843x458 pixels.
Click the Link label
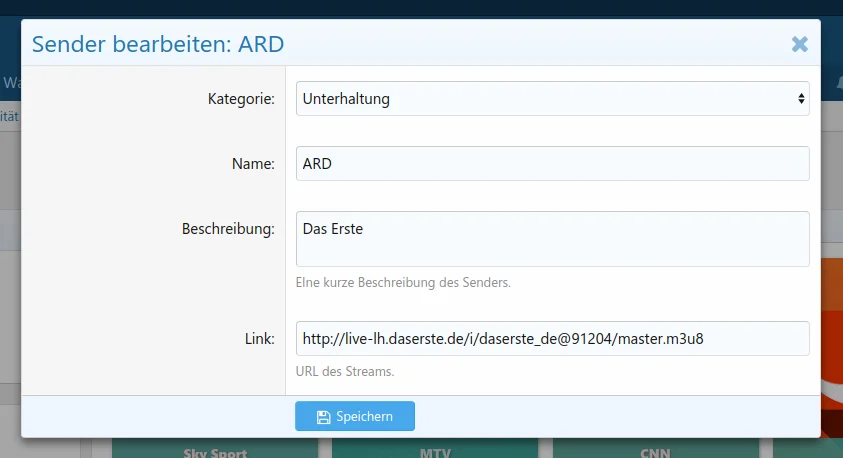[259, 339]
